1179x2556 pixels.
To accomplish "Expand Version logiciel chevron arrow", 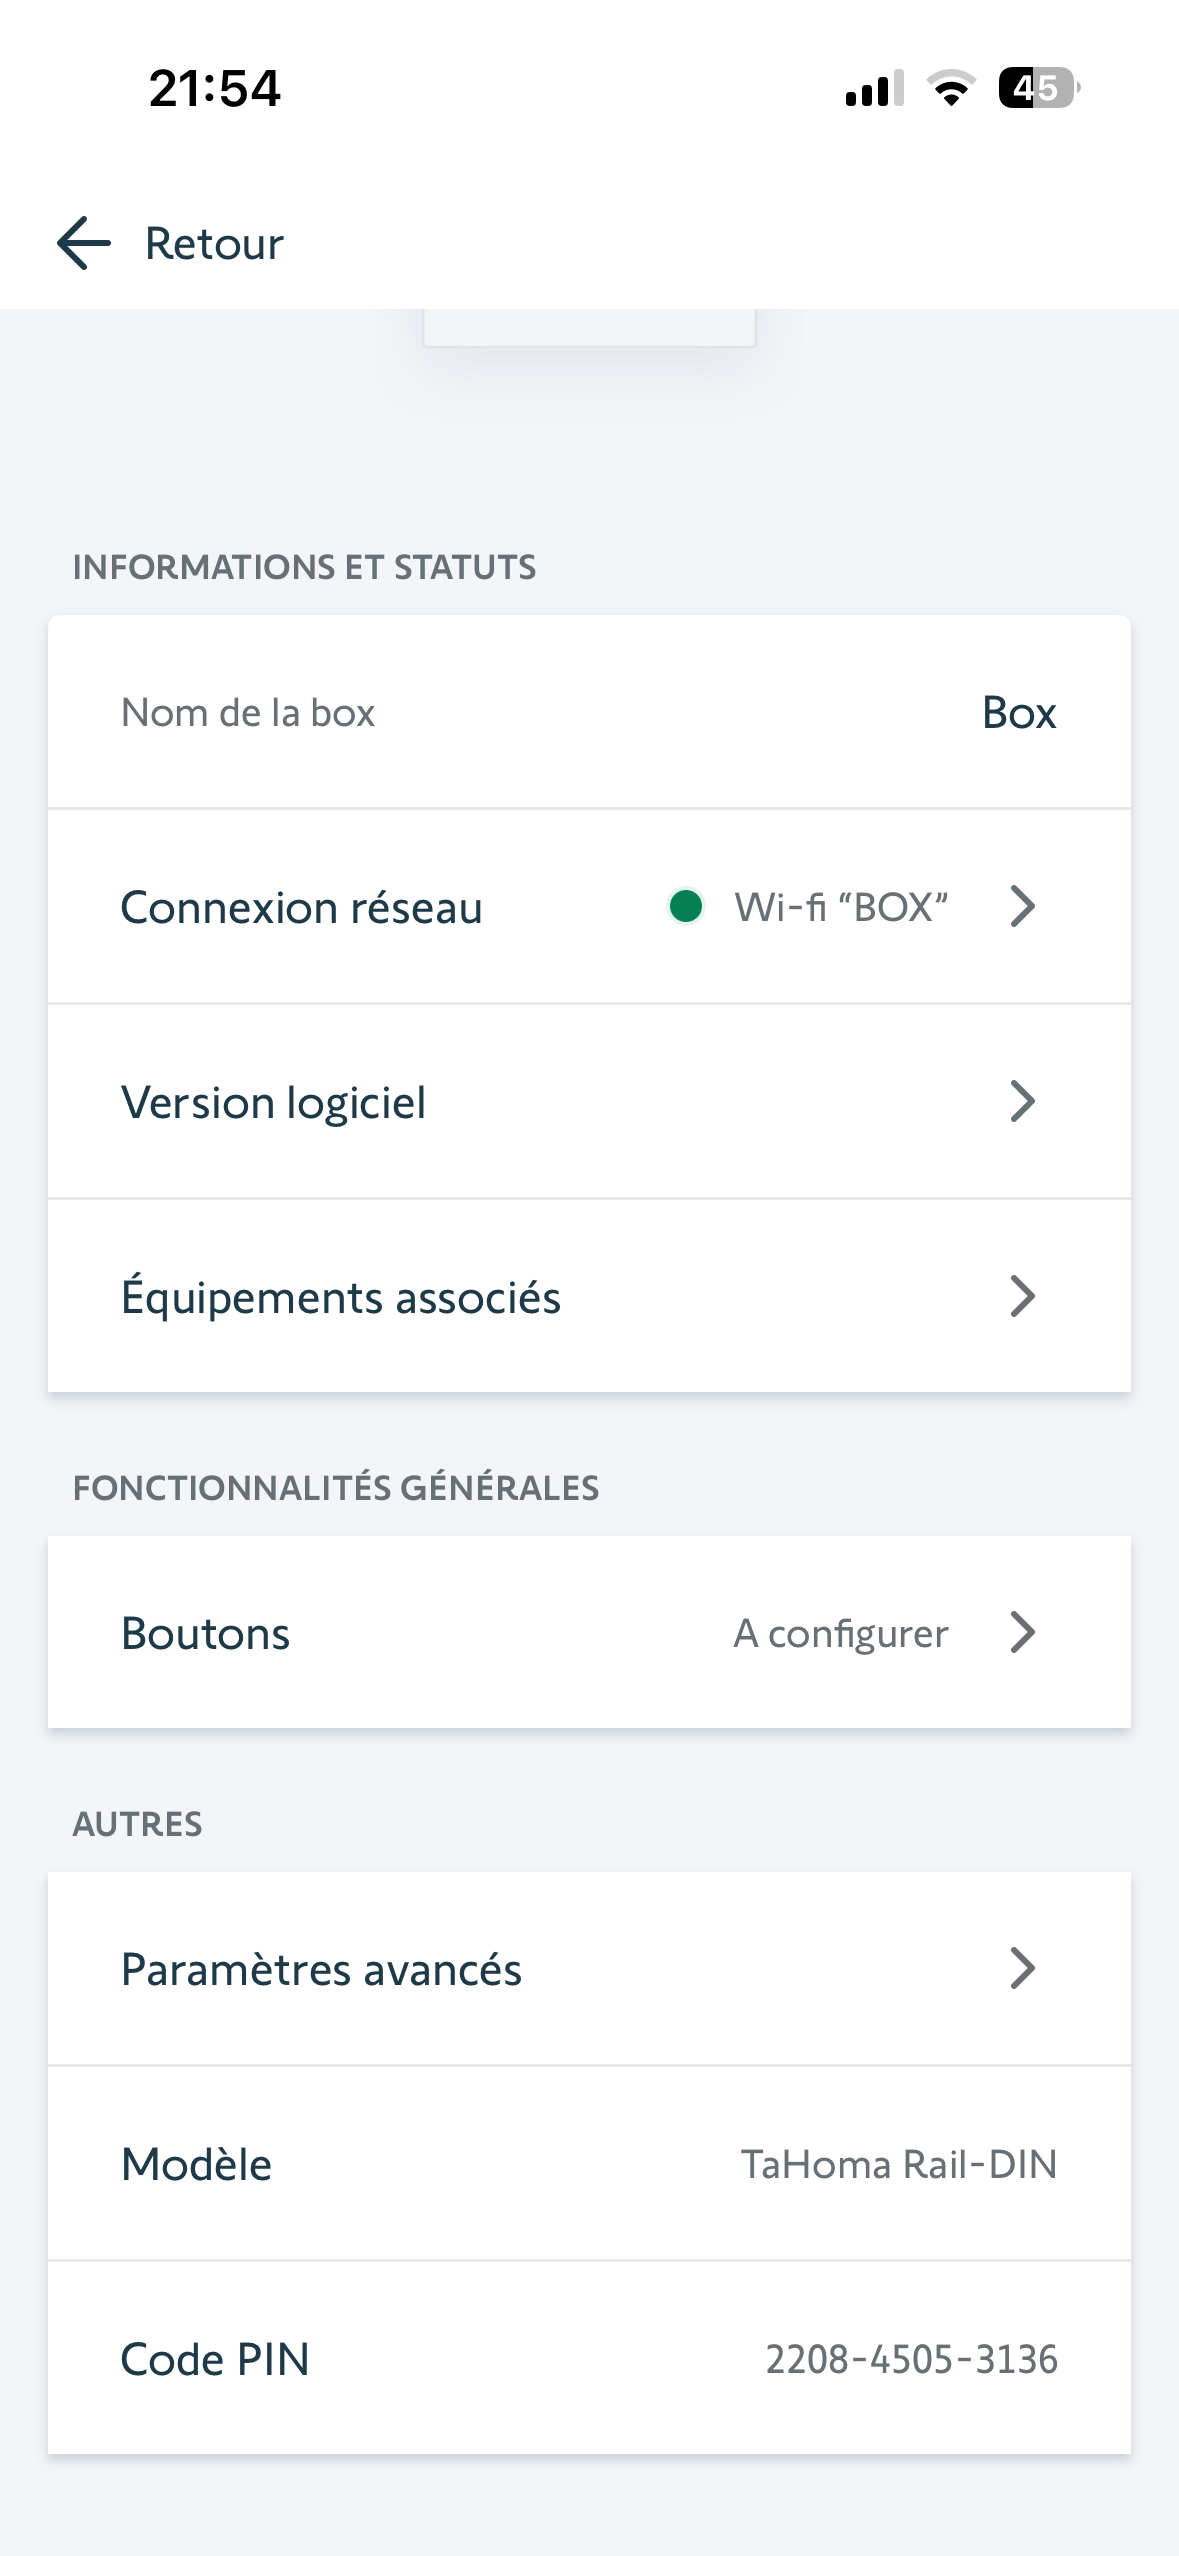I will pyautogui.click(x=1022, y=1102).
